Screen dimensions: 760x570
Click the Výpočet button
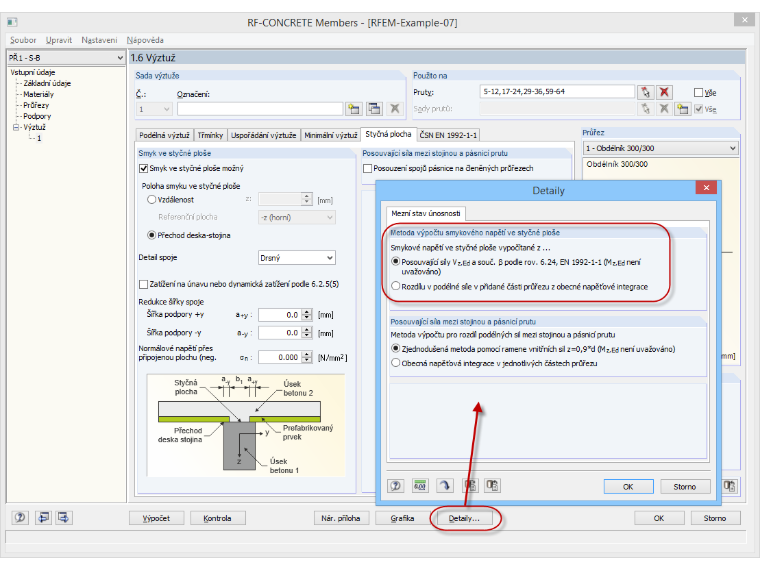pos(157,518)
